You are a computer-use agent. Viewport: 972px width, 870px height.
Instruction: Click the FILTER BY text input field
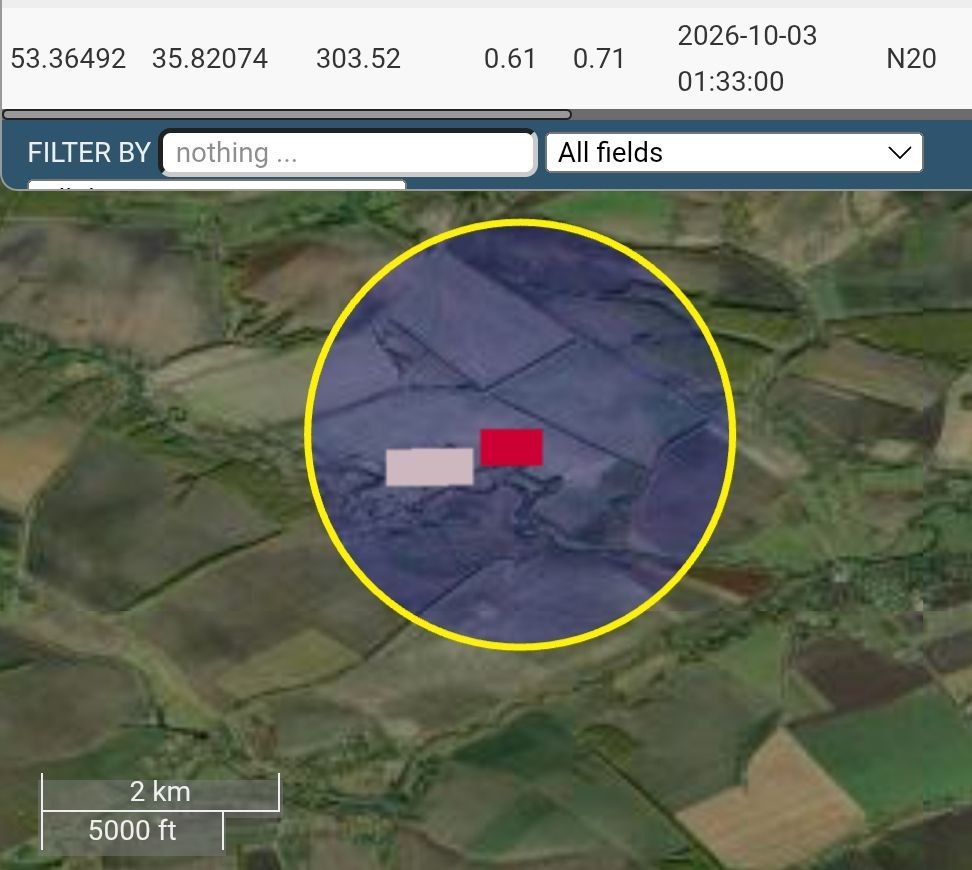coord(349,153)
